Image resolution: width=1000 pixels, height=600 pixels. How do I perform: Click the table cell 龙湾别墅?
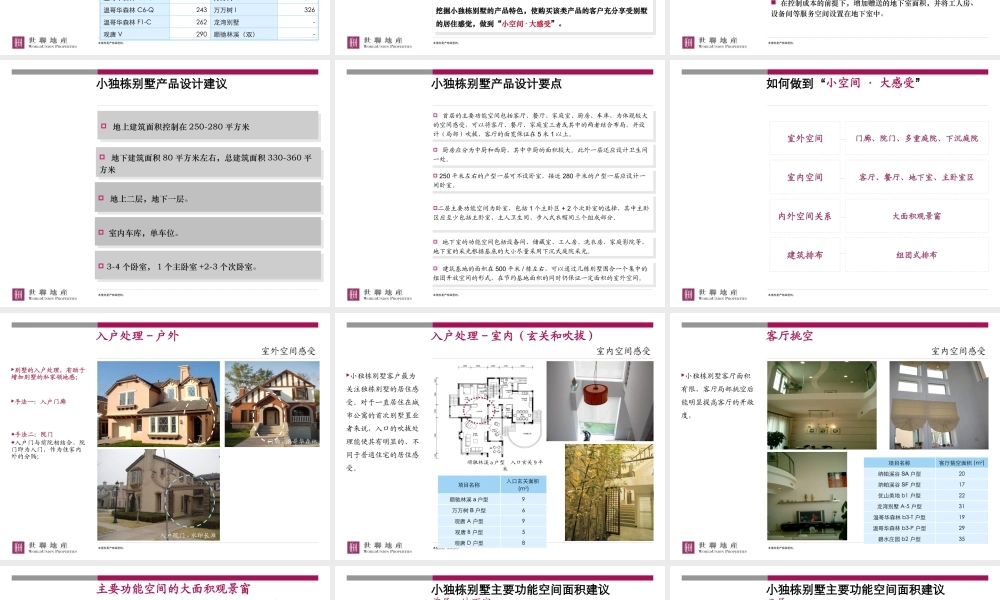tap(244, 22)
